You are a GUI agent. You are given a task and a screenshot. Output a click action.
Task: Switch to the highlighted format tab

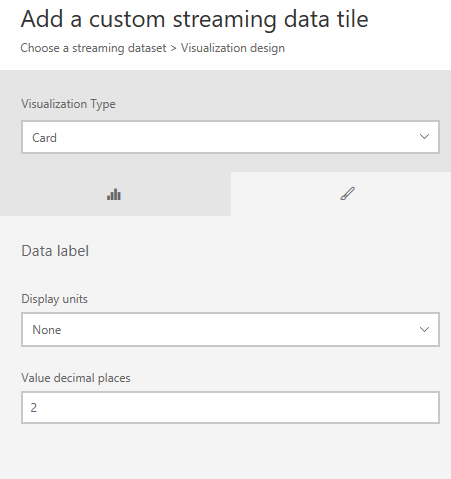tap(341, 194)
